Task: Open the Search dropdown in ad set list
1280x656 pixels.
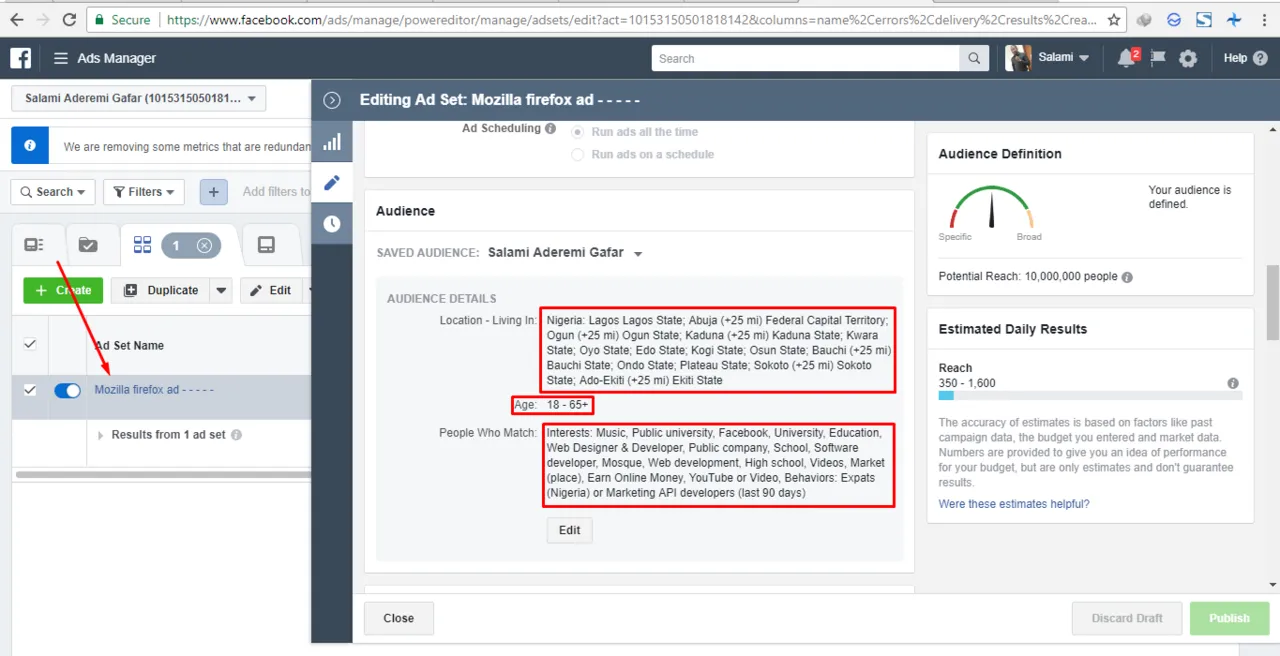Action: point(53,191)
